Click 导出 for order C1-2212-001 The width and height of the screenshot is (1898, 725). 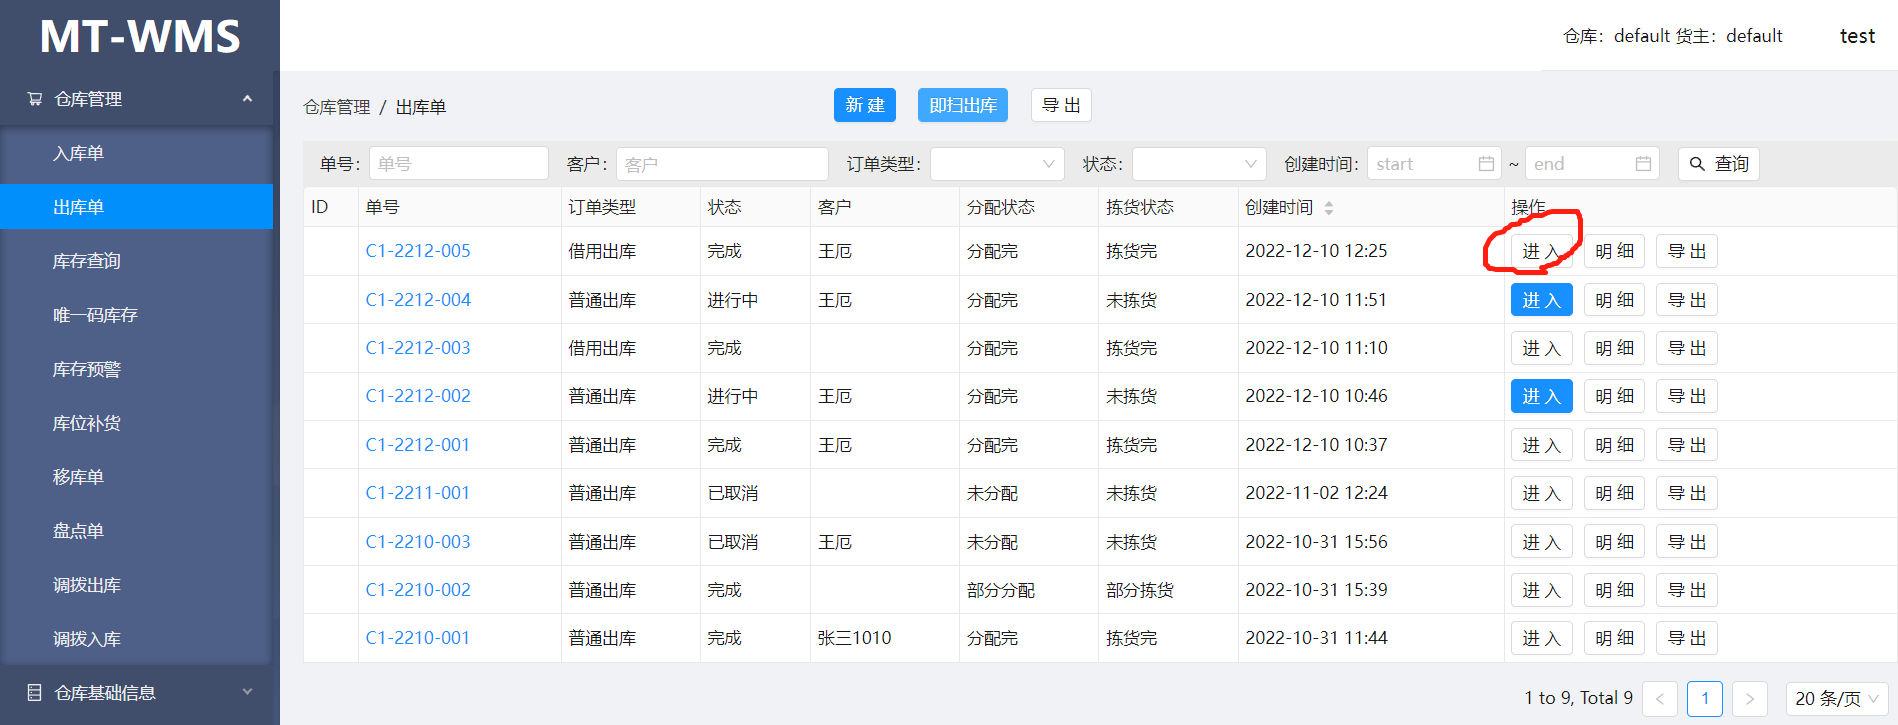1687,445
